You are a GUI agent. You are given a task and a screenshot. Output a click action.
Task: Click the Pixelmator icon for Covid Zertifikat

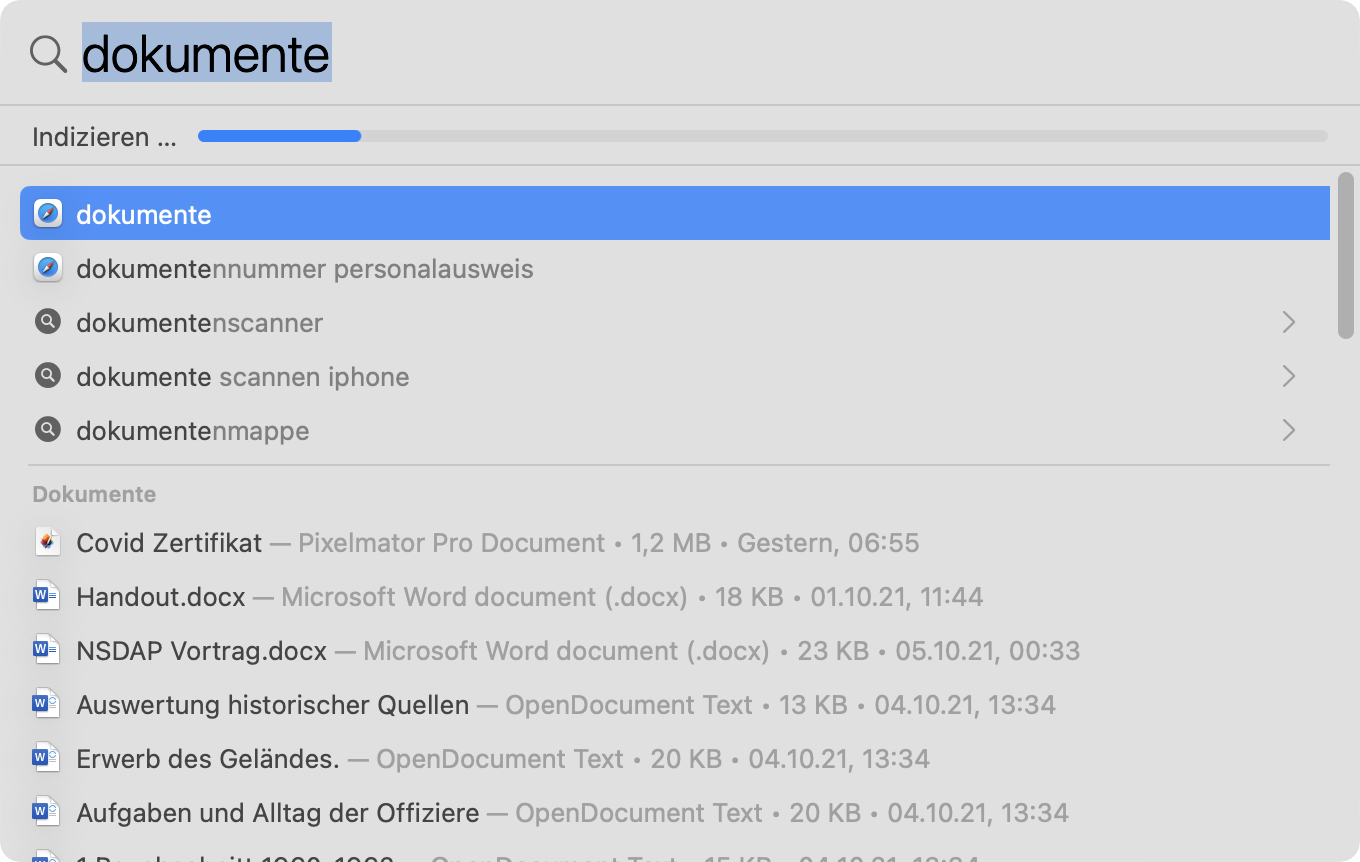pyautogui.click(x=47, y=542)
